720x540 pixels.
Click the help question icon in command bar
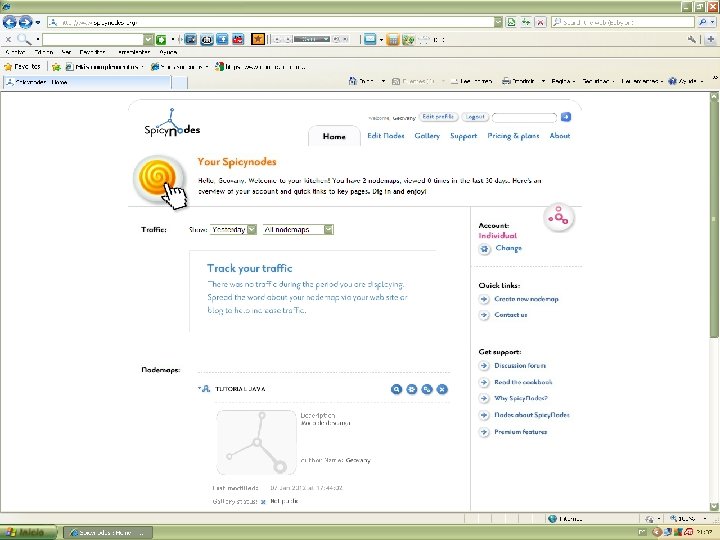pyautogui.click(x=672, y=81)
